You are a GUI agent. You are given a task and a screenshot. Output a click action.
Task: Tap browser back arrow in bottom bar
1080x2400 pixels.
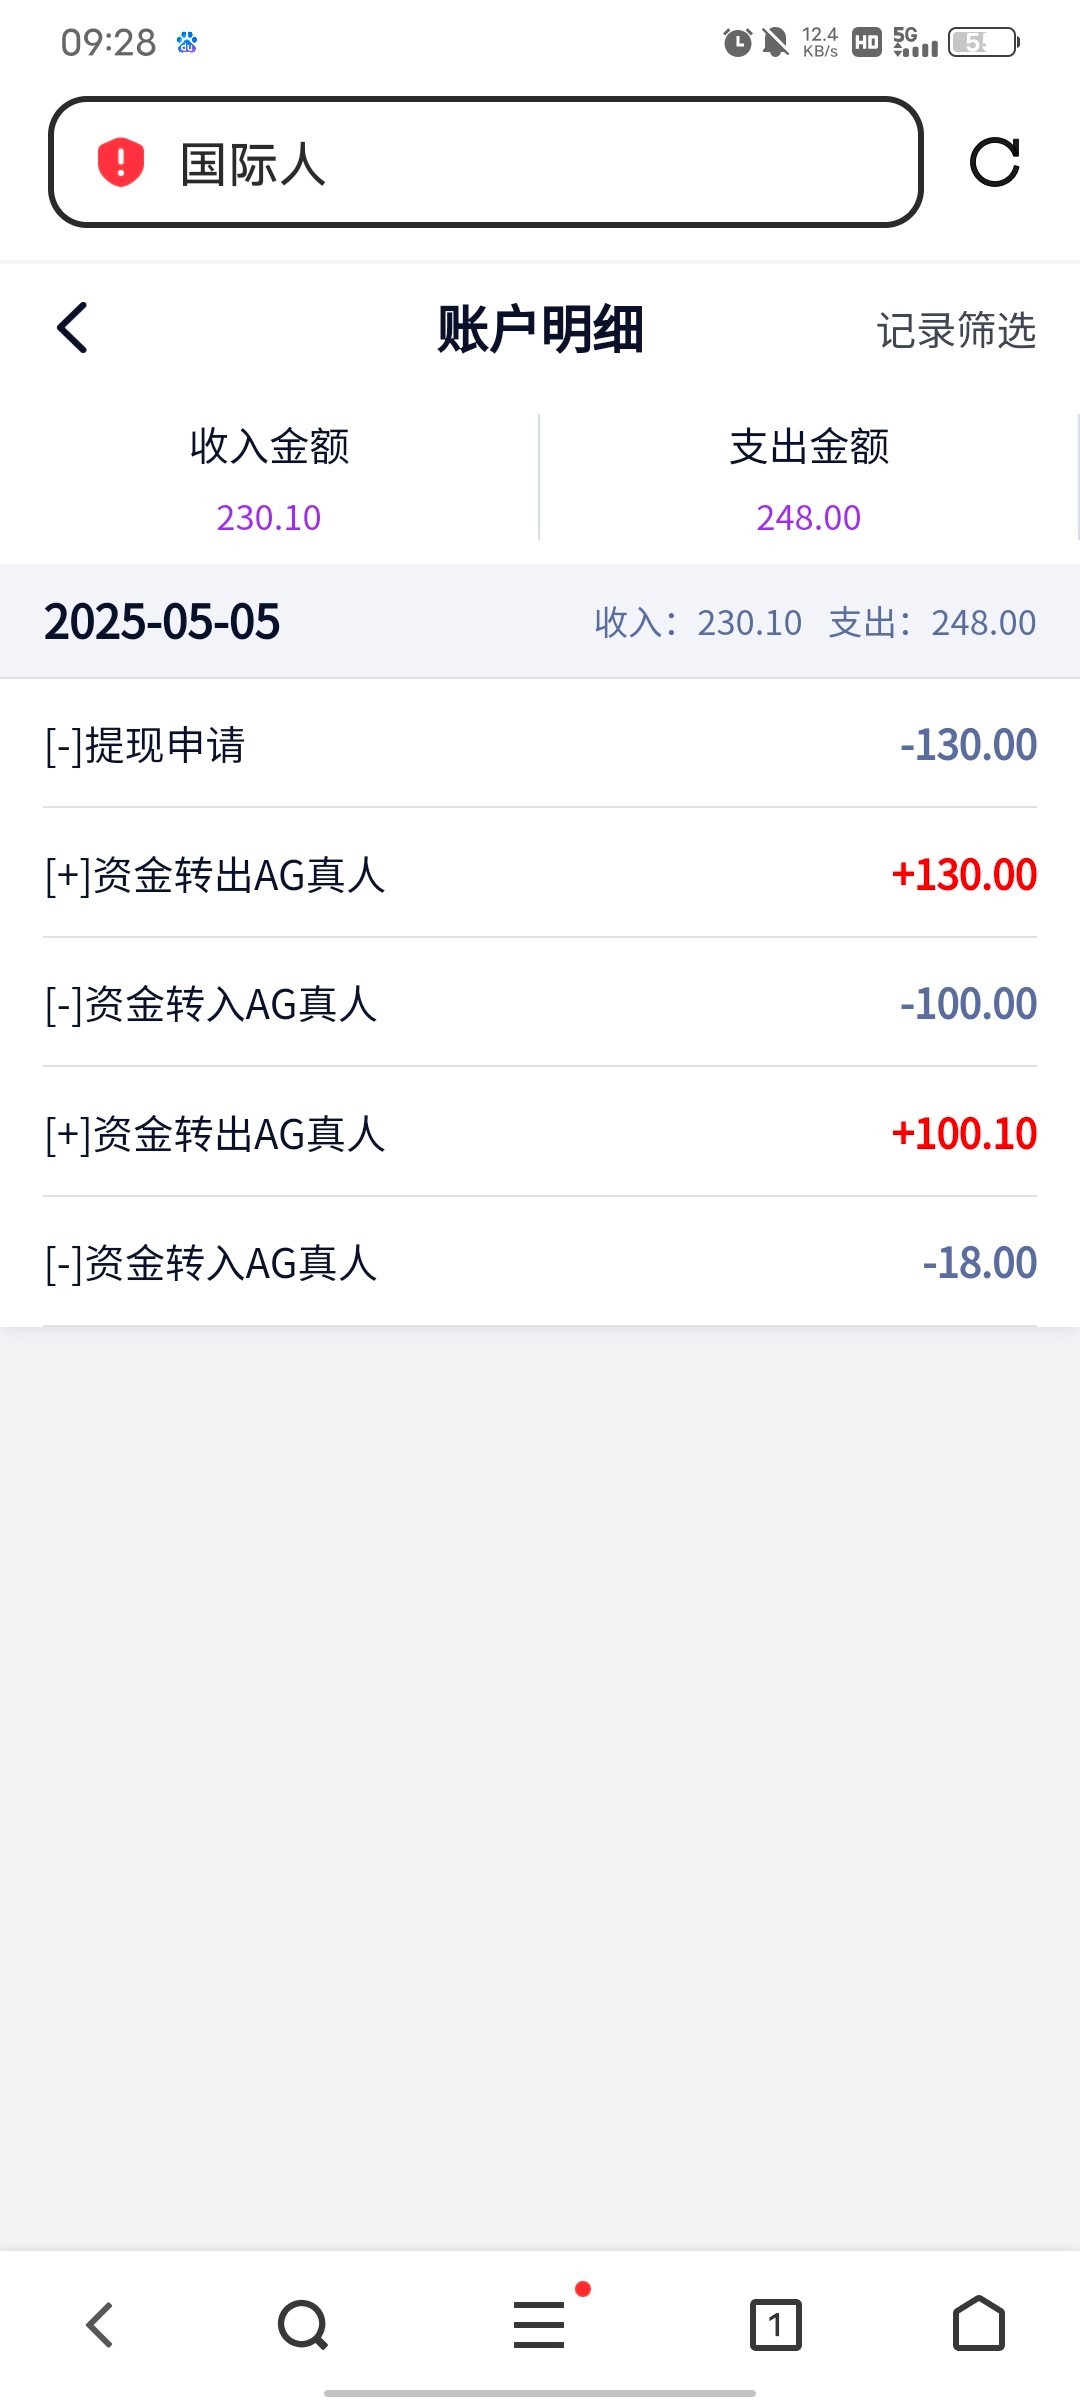[100, 2324]
